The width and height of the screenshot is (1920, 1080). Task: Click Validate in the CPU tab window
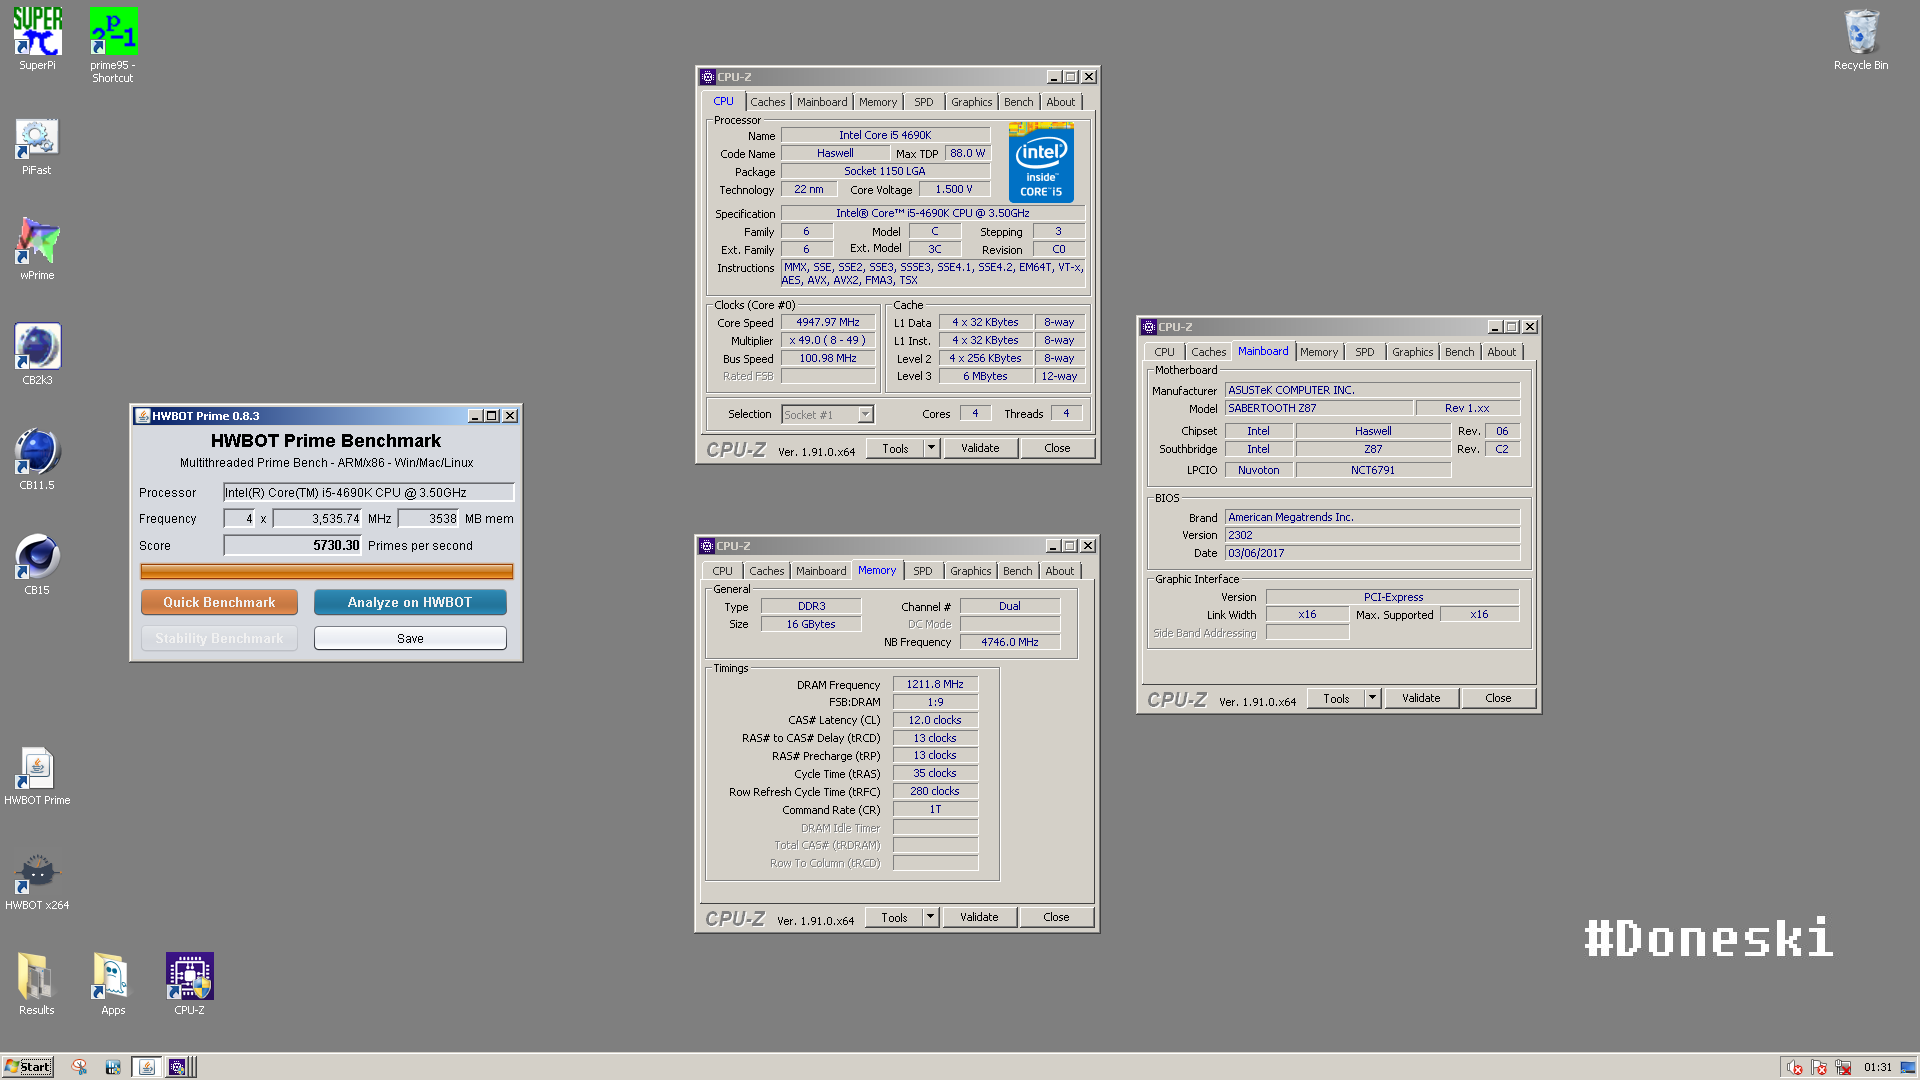pos(980,448)
